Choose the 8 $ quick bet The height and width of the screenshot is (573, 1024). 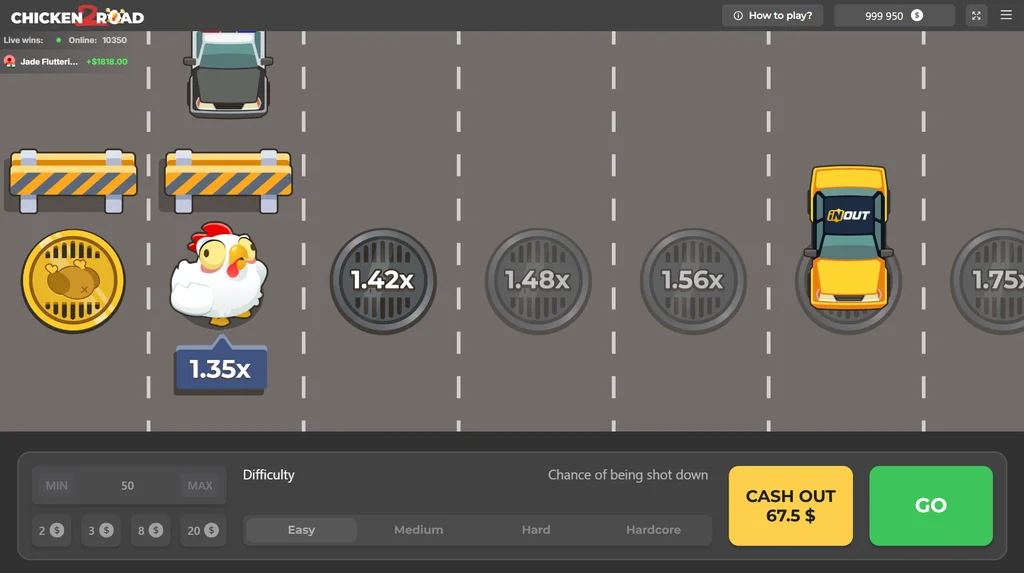pos(150,531)
